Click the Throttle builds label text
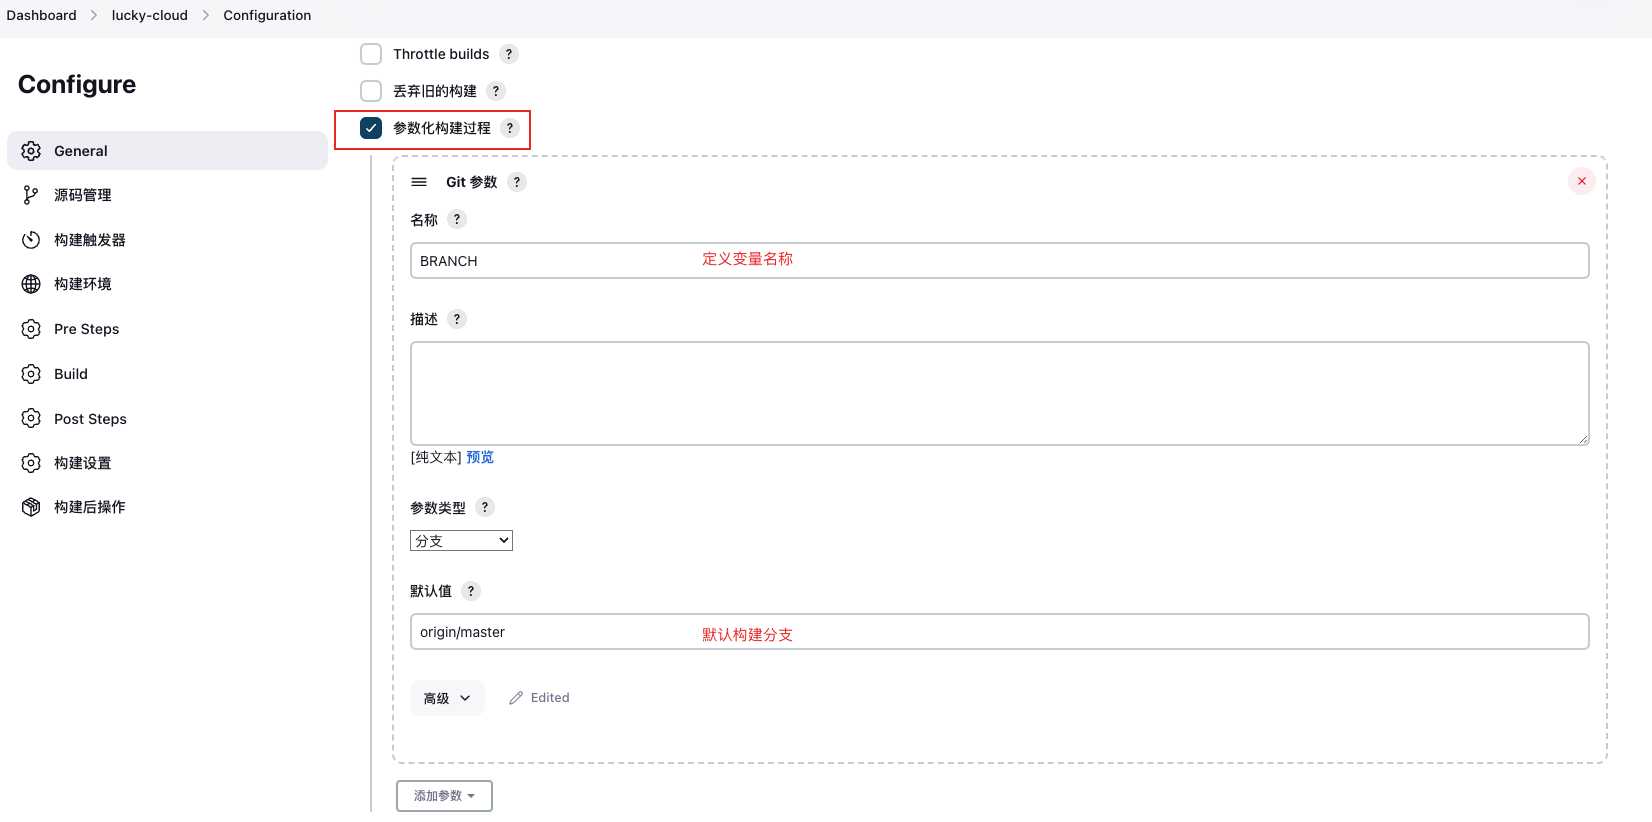 [x=441, y=54]
